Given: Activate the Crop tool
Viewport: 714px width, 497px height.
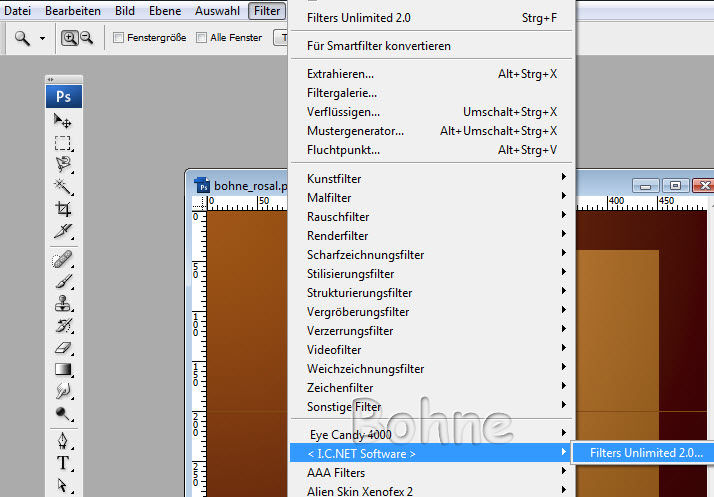Looking at the screenshot, I should [x=63, y=209].
